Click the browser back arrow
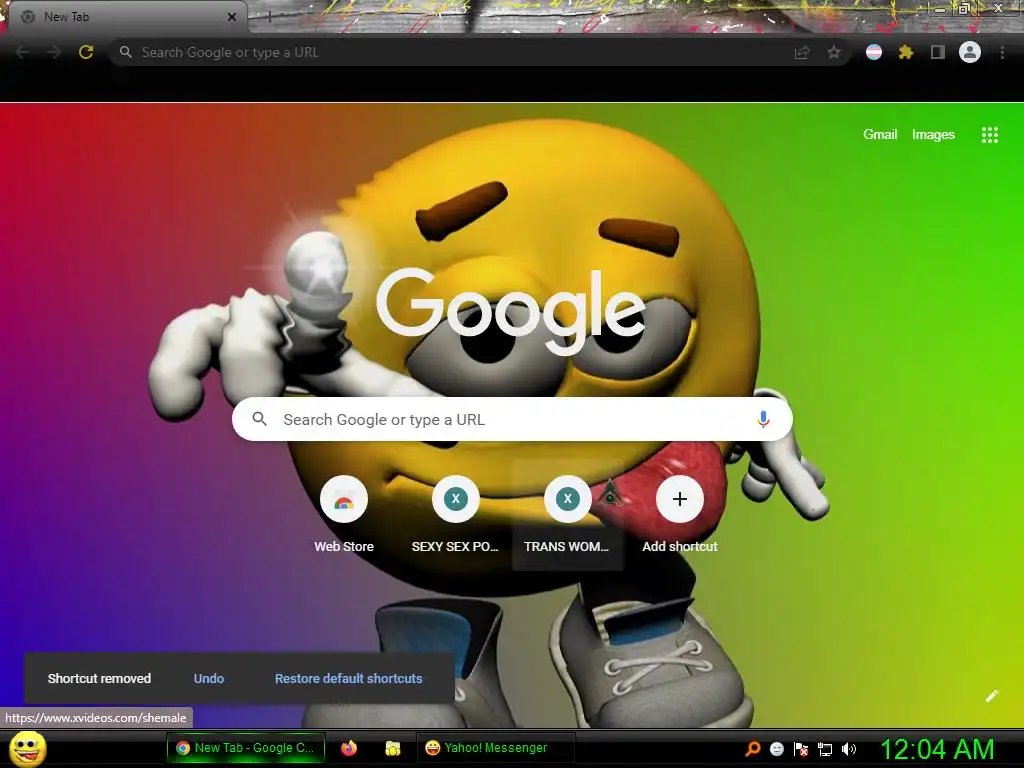The height and width of the screenshot is (768, 1024). pos(22,52)
